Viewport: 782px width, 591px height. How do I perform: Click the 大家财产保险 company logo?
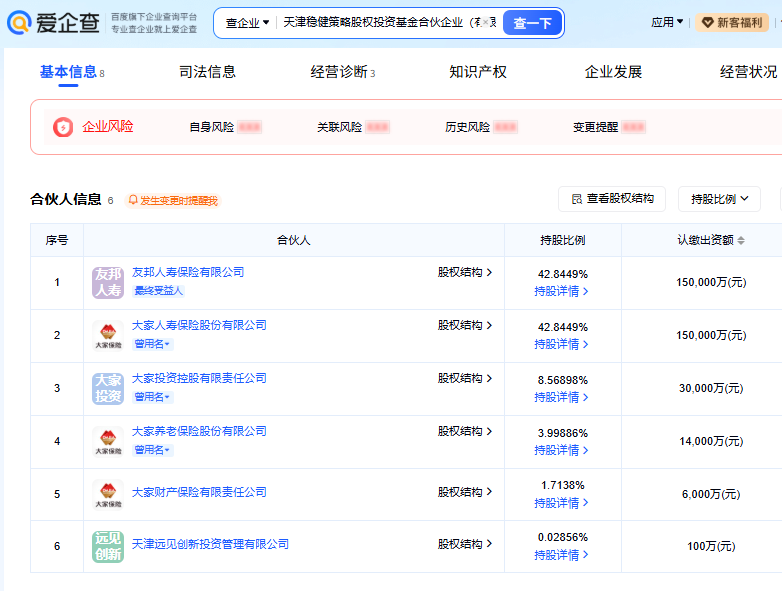coord(108,494)
